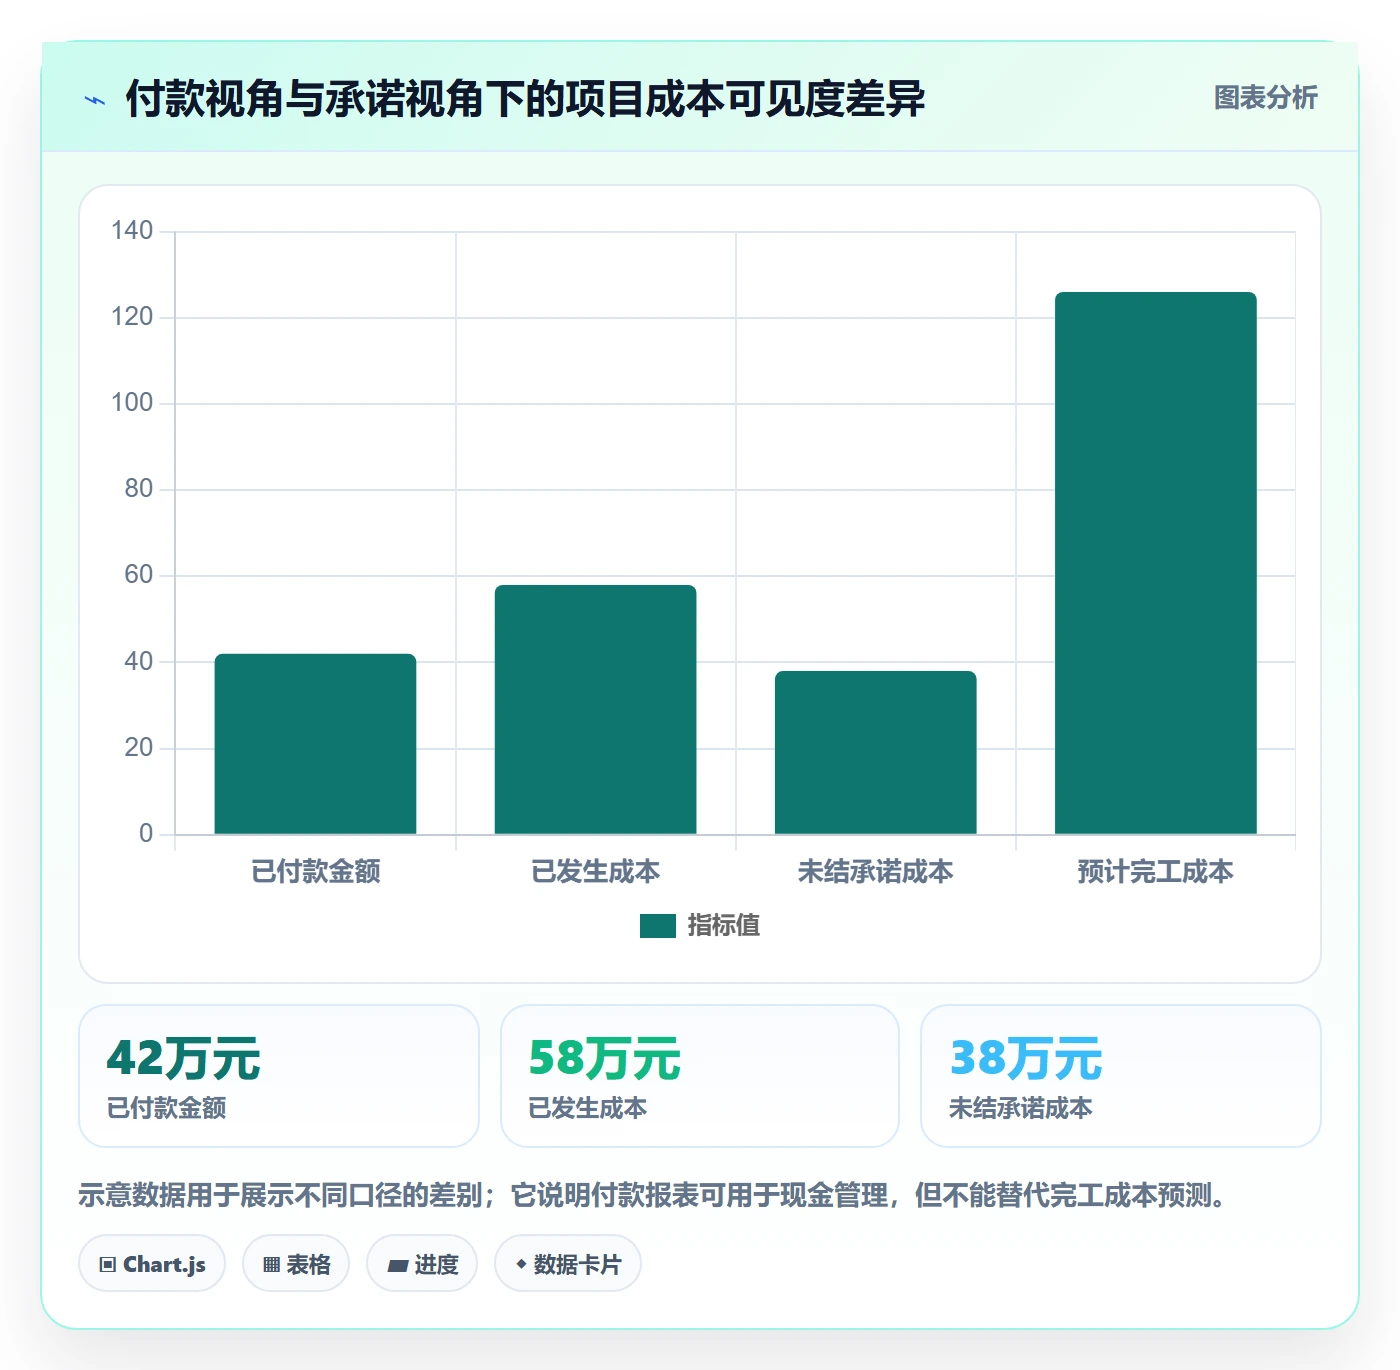Click the y-axis value 60

(x=139, y=575)
